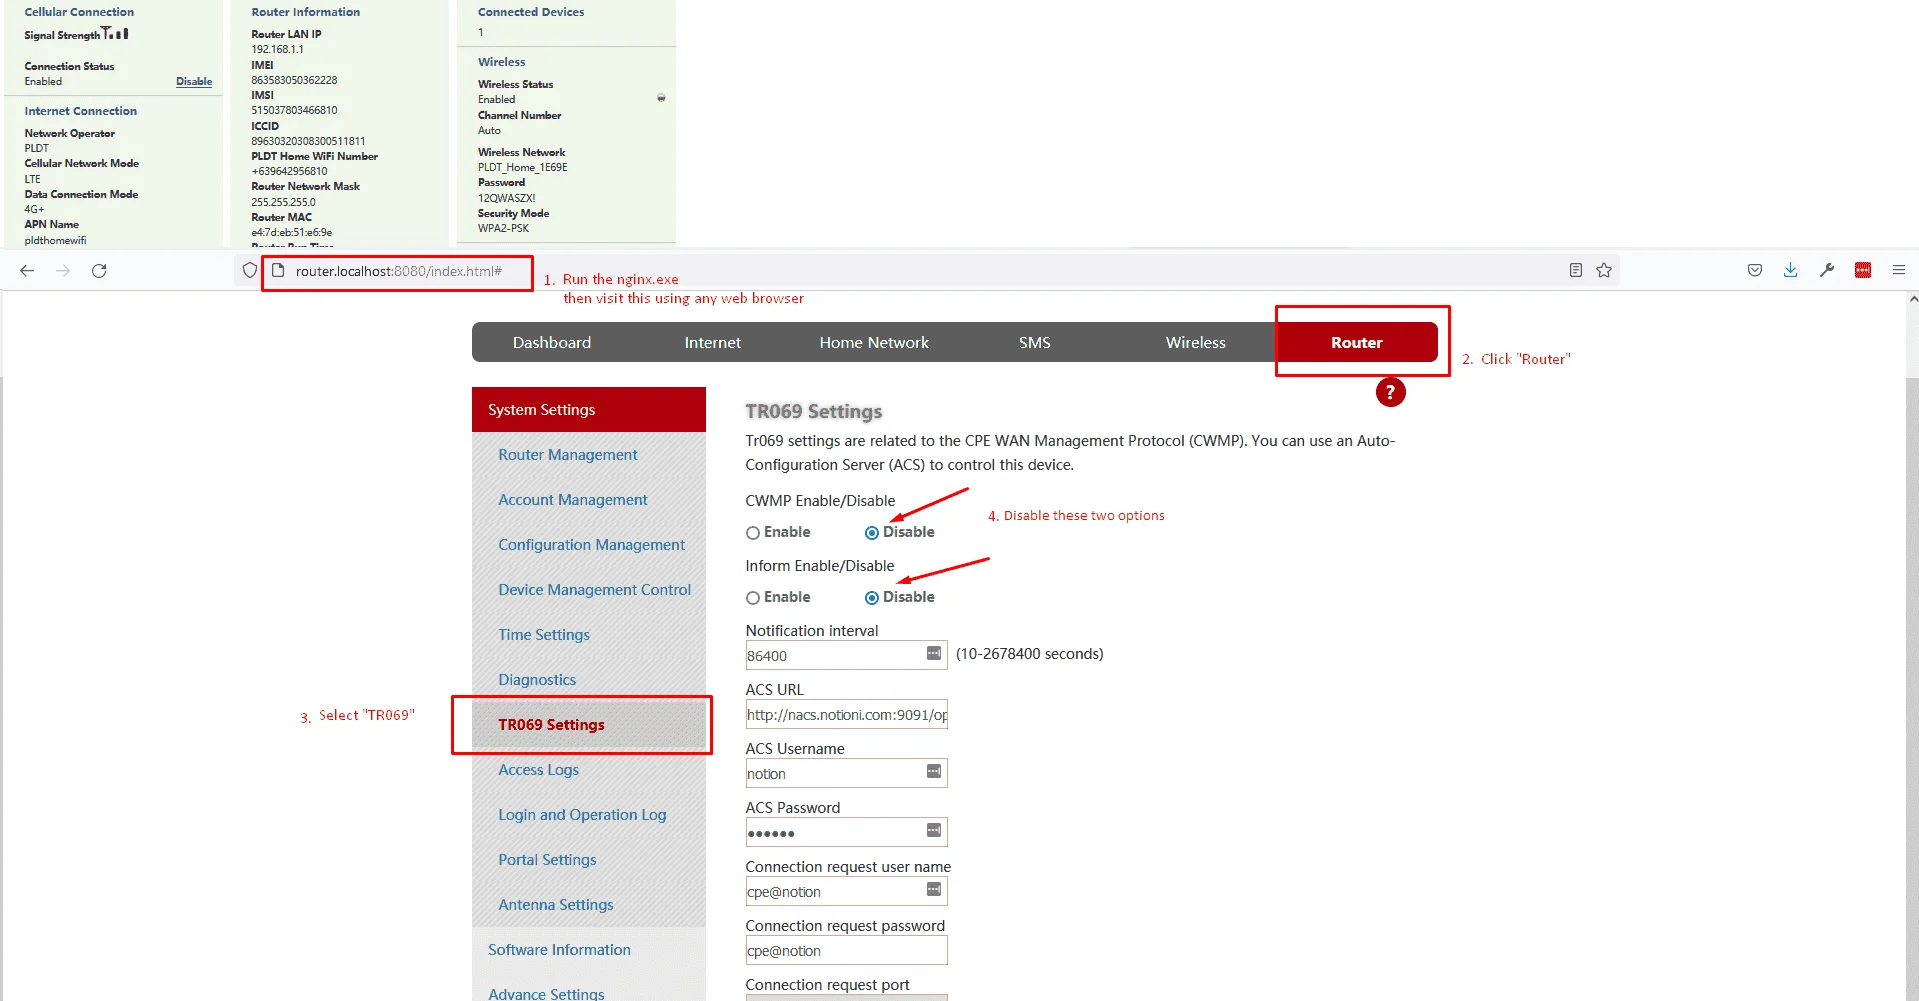Open Account Management in sidebar
The width and height of the screenshot is (1919, 1001).
tap(573, 500)
